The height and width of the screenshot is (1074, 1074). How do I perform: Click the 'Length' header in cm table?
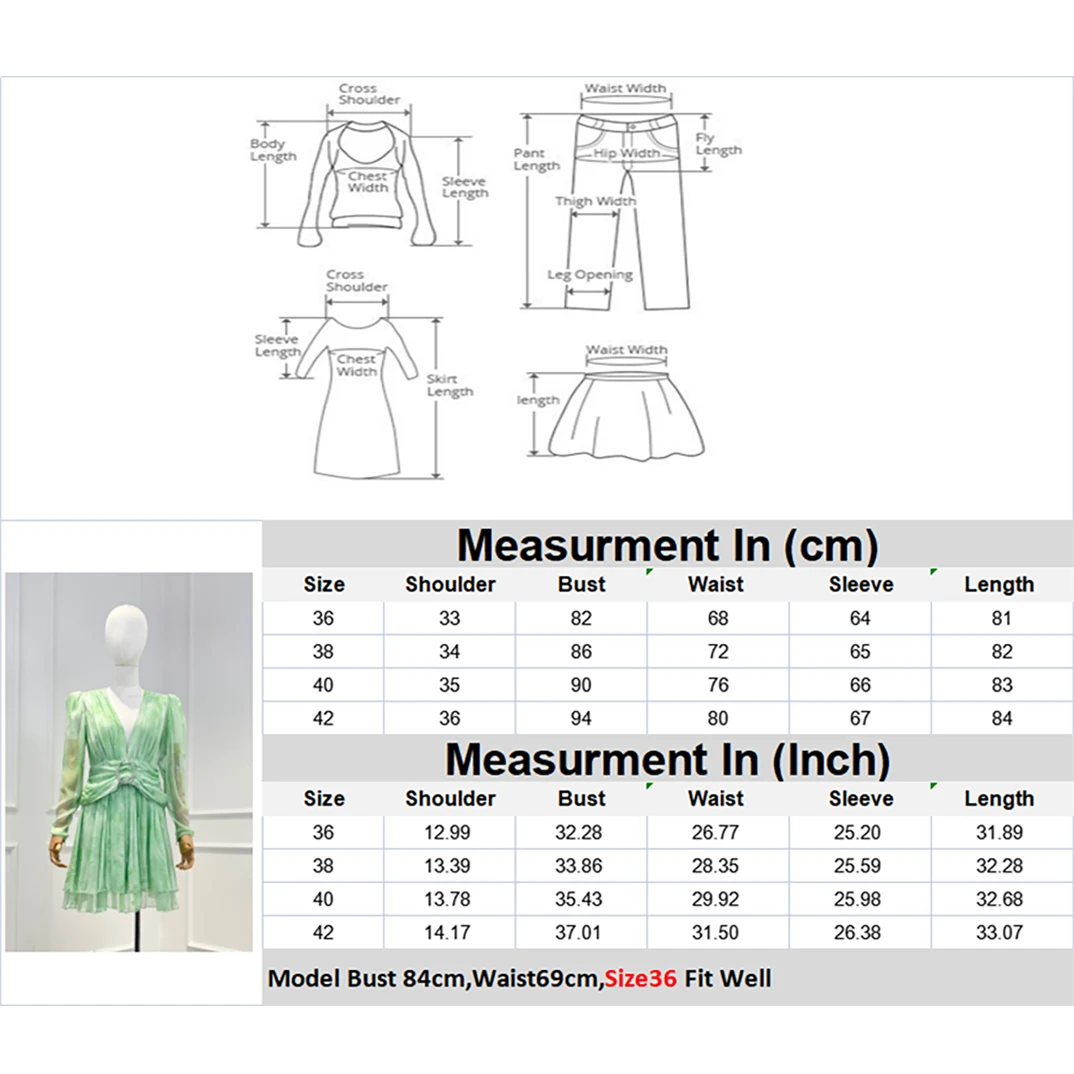tap(999, 585)
